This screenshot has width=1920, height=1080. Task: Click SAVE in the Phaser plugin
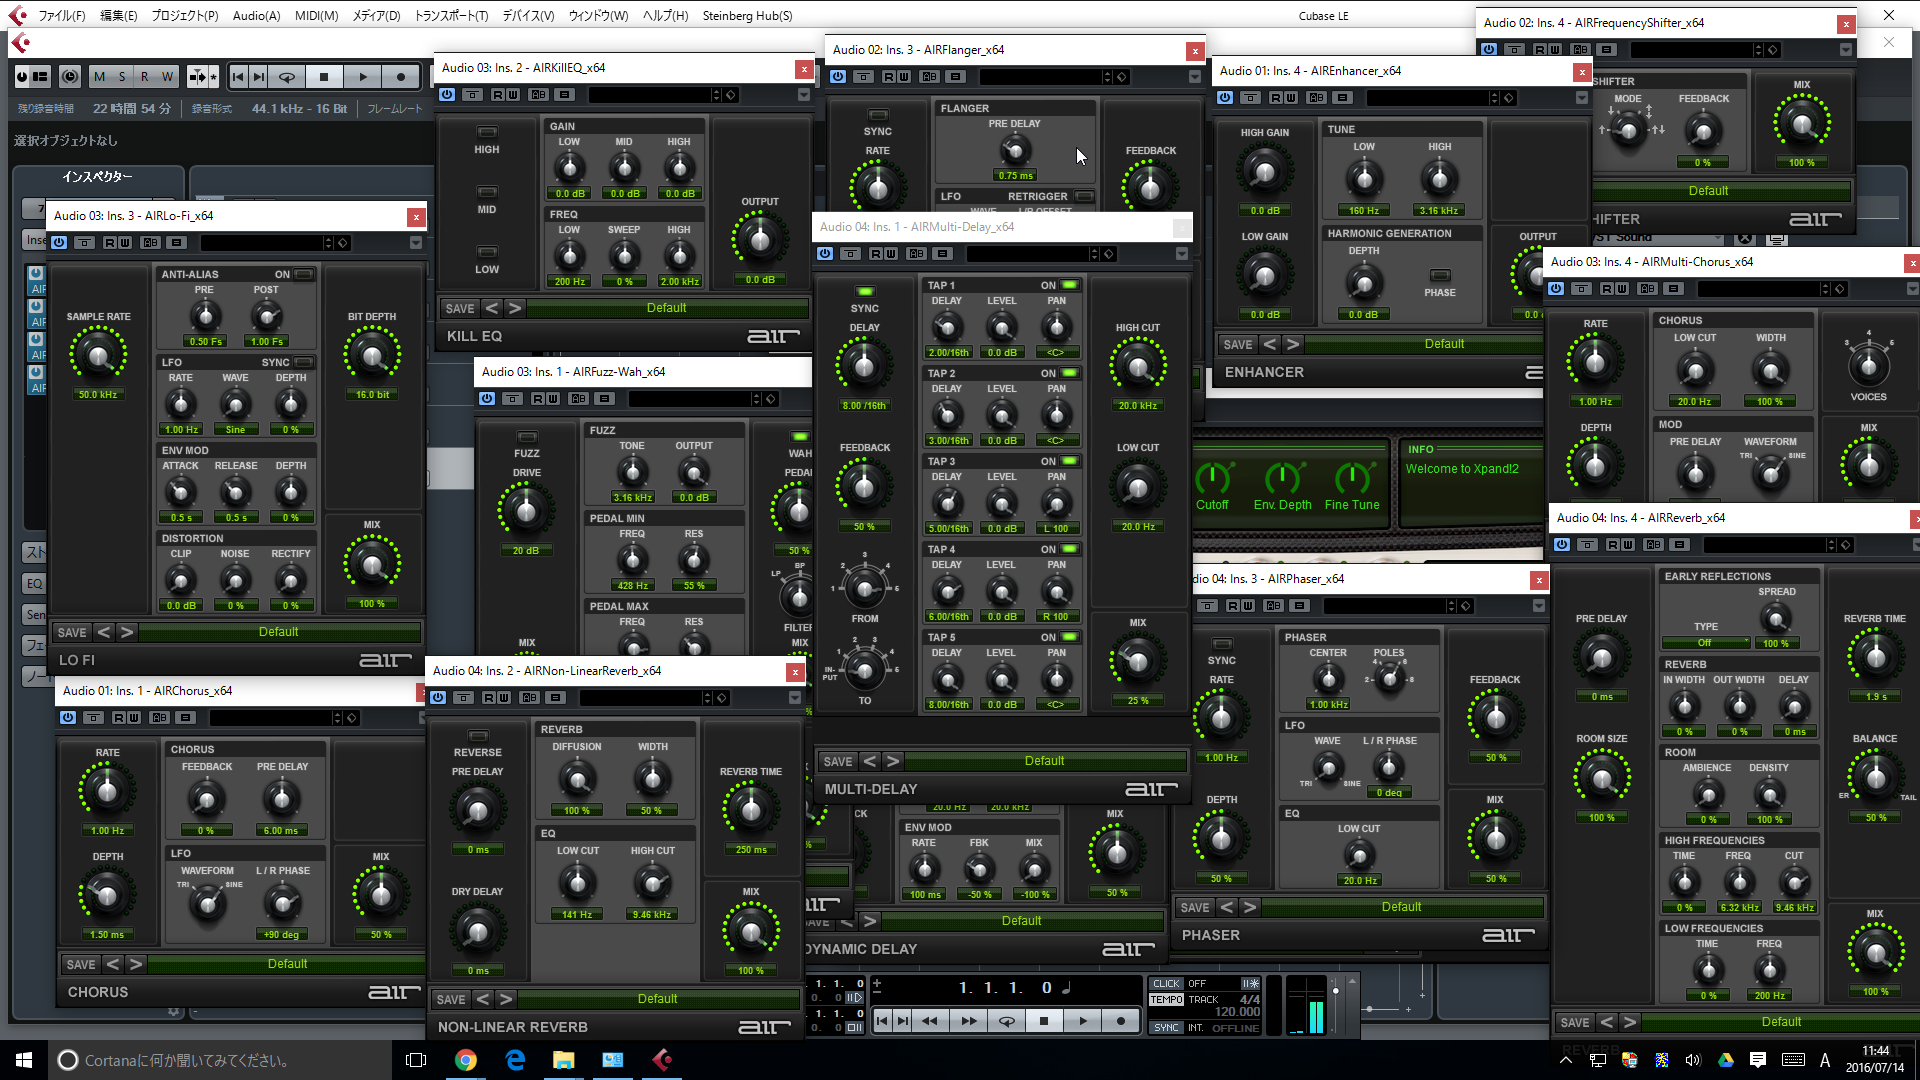tap(1195, 907)
